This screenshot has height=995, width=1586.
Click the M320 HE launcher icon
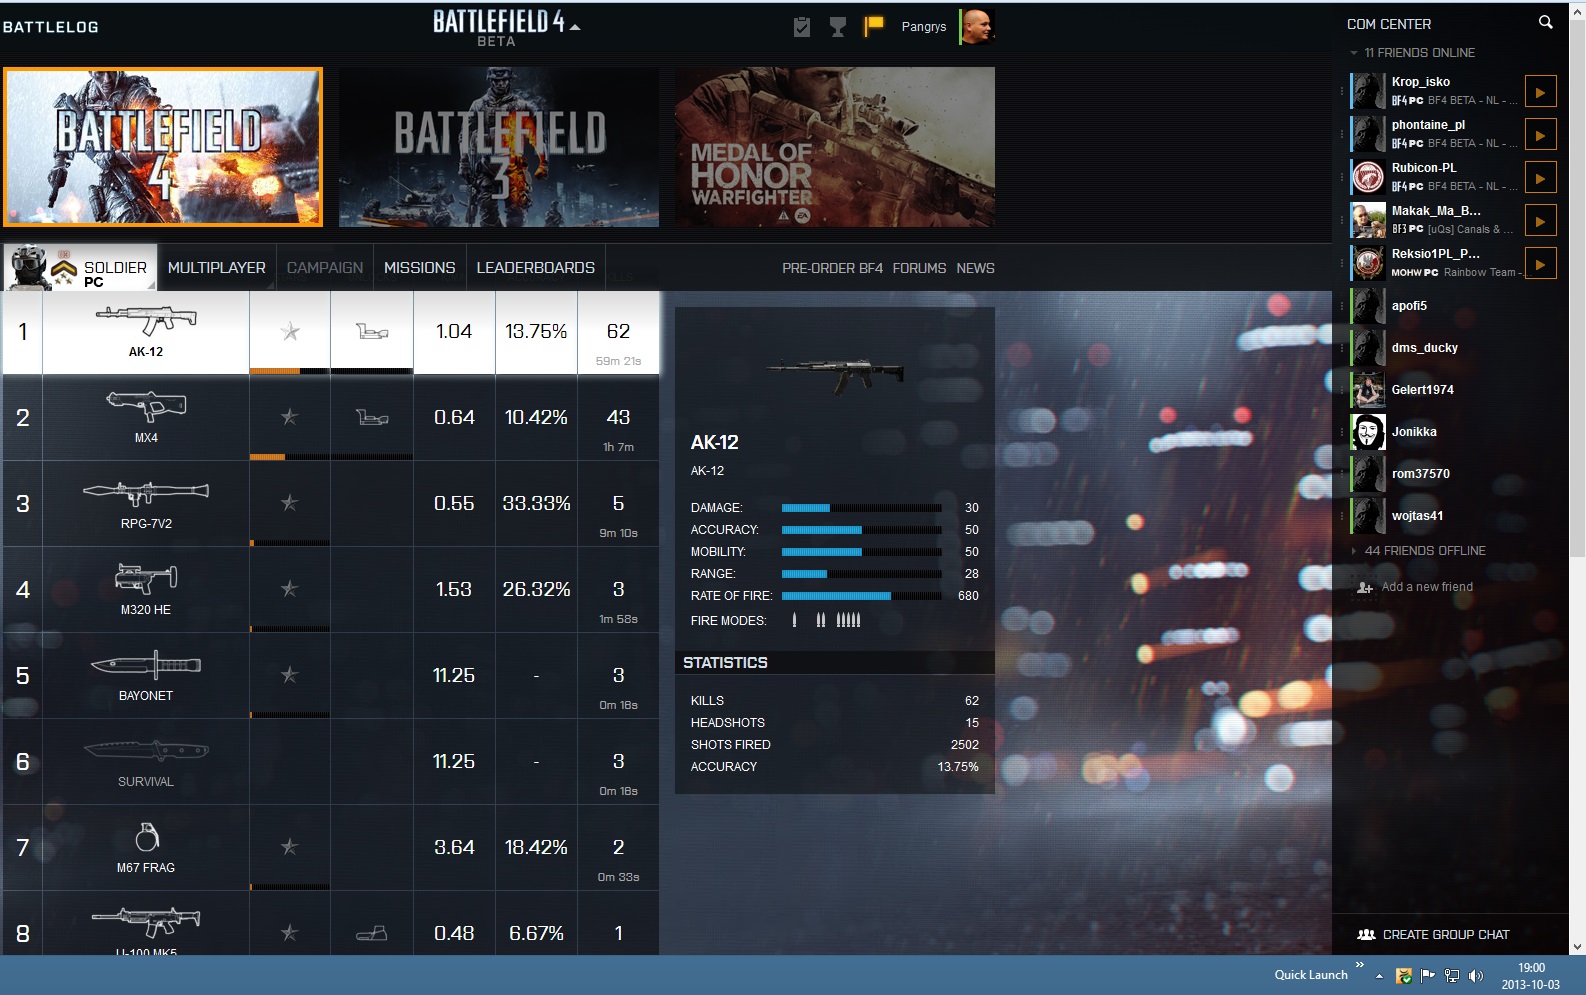146,578
